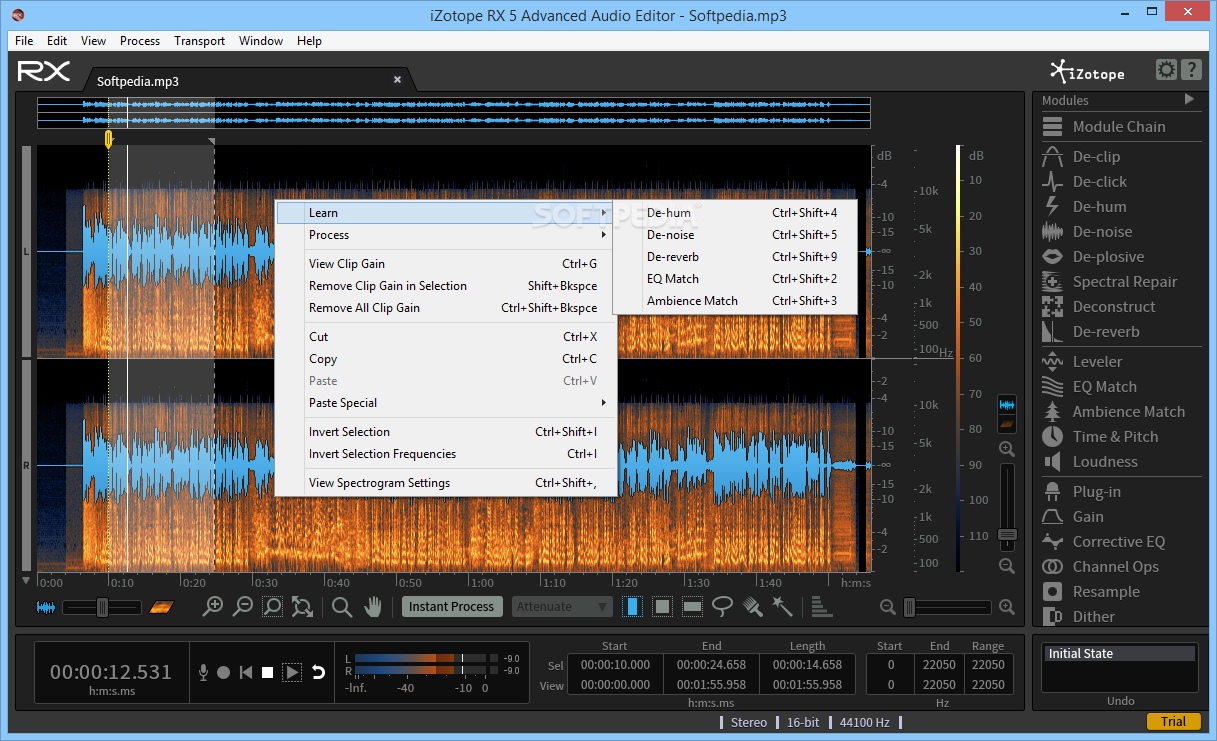
Task: Expand the Learn submenu entry
Action: pyautogui.click(x=446, y=213)
